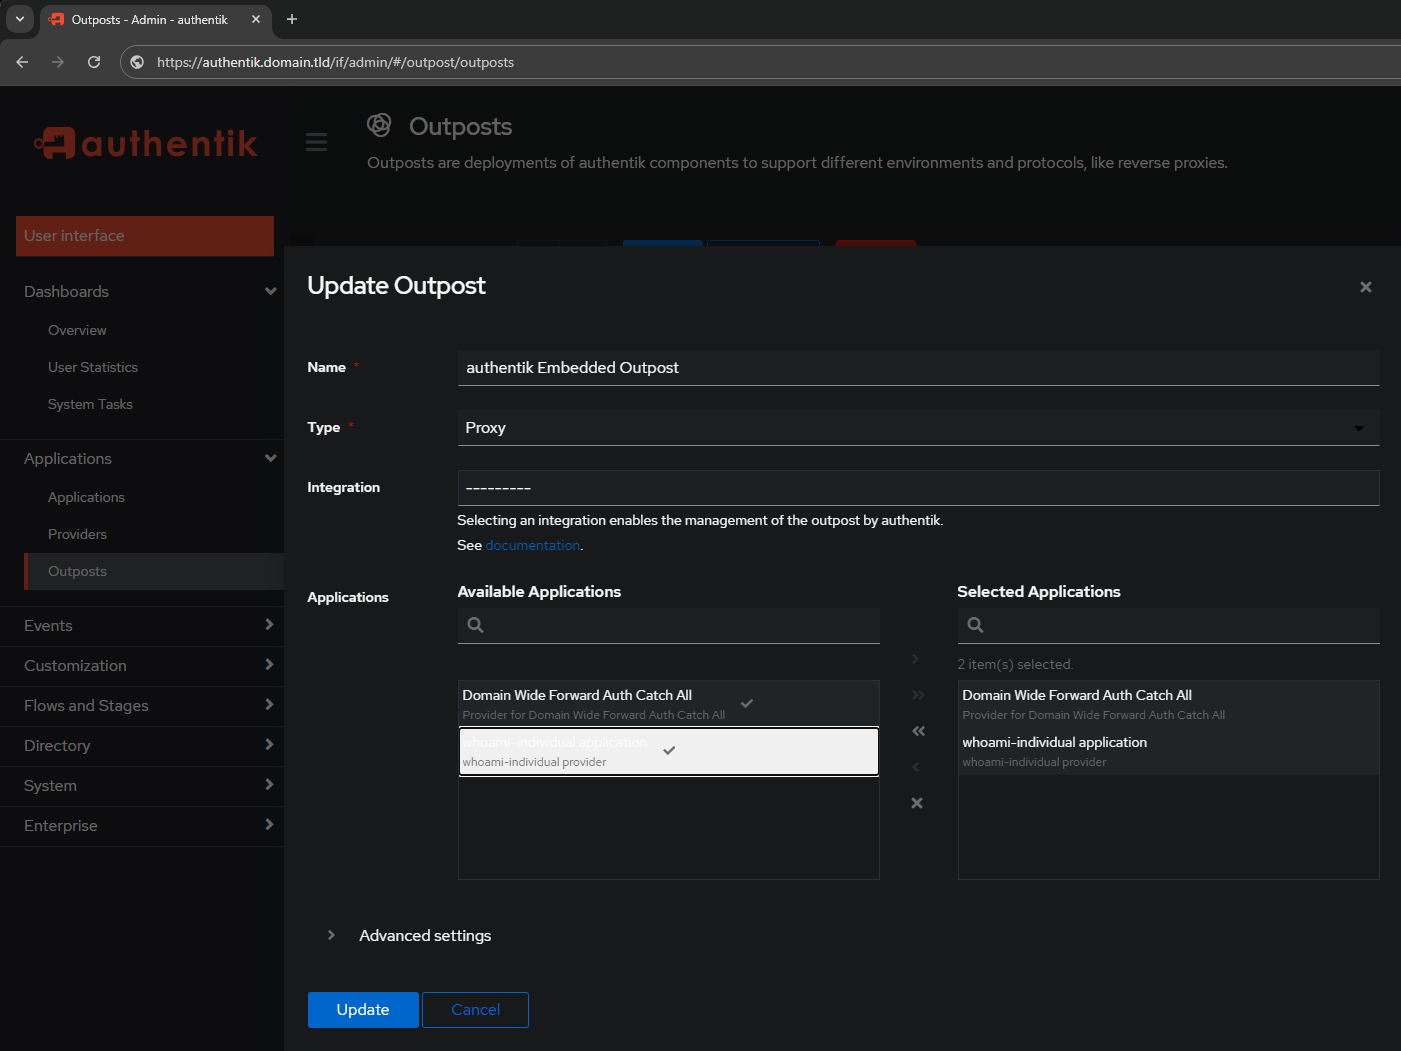Reload the page with the refresh icon
1401x1051 pixels.
click(94, 62)
